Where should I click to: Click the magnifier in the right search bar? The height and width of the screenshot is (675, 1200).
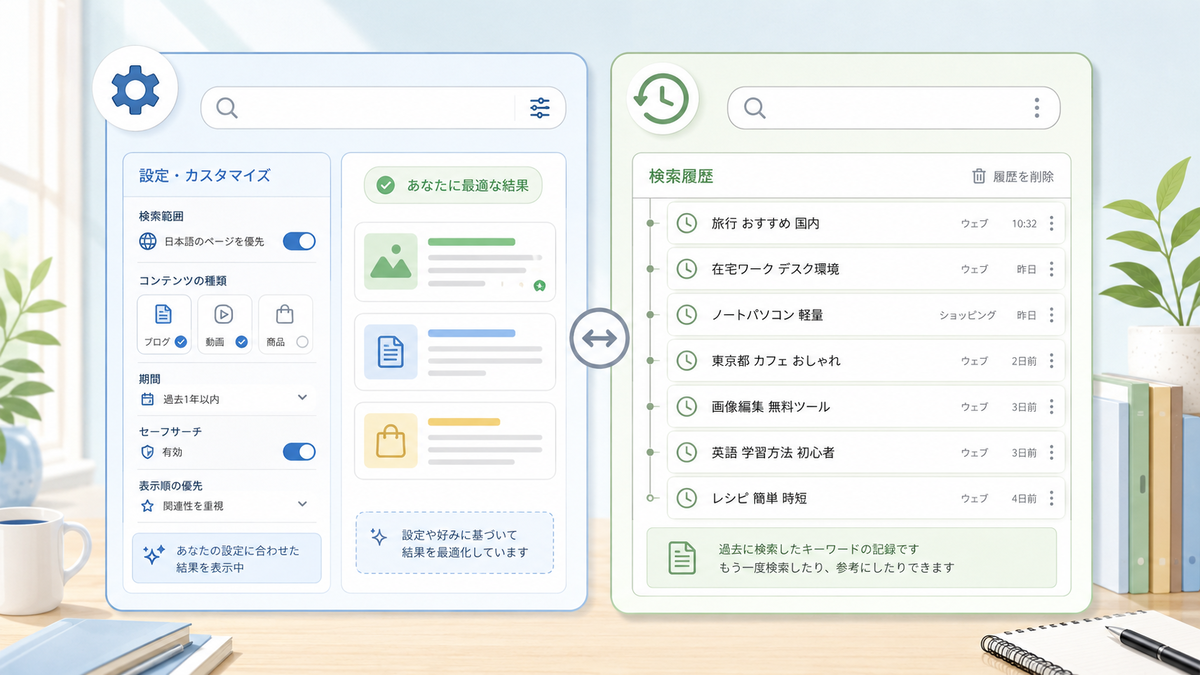pos(755,107)
